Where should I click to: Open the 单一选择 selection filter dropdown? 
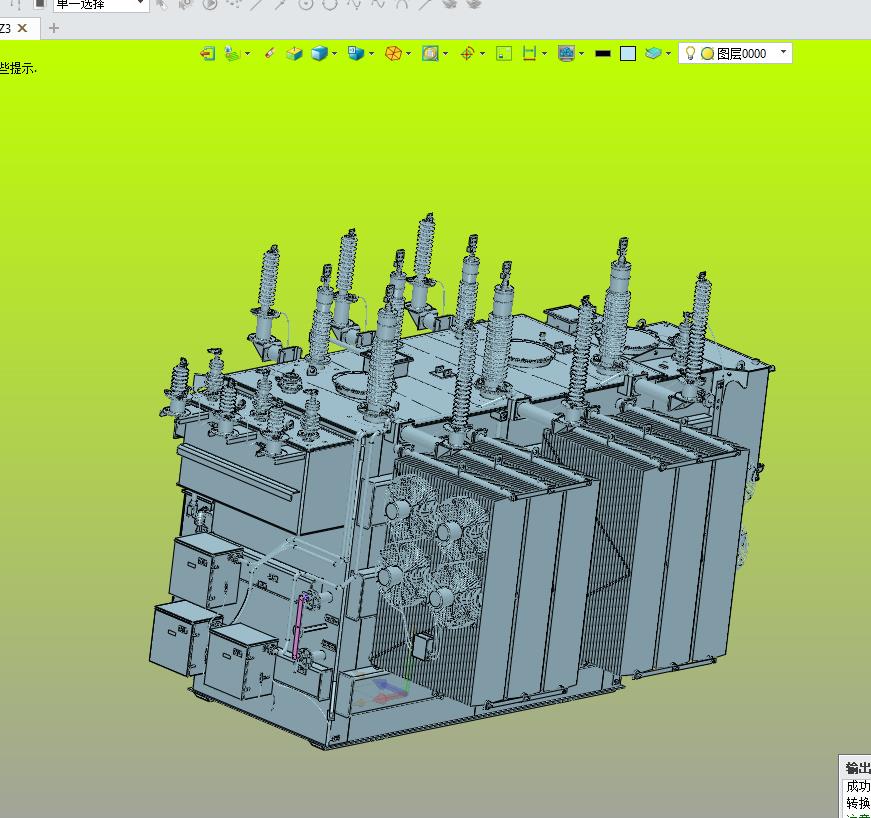pos(101,4)
